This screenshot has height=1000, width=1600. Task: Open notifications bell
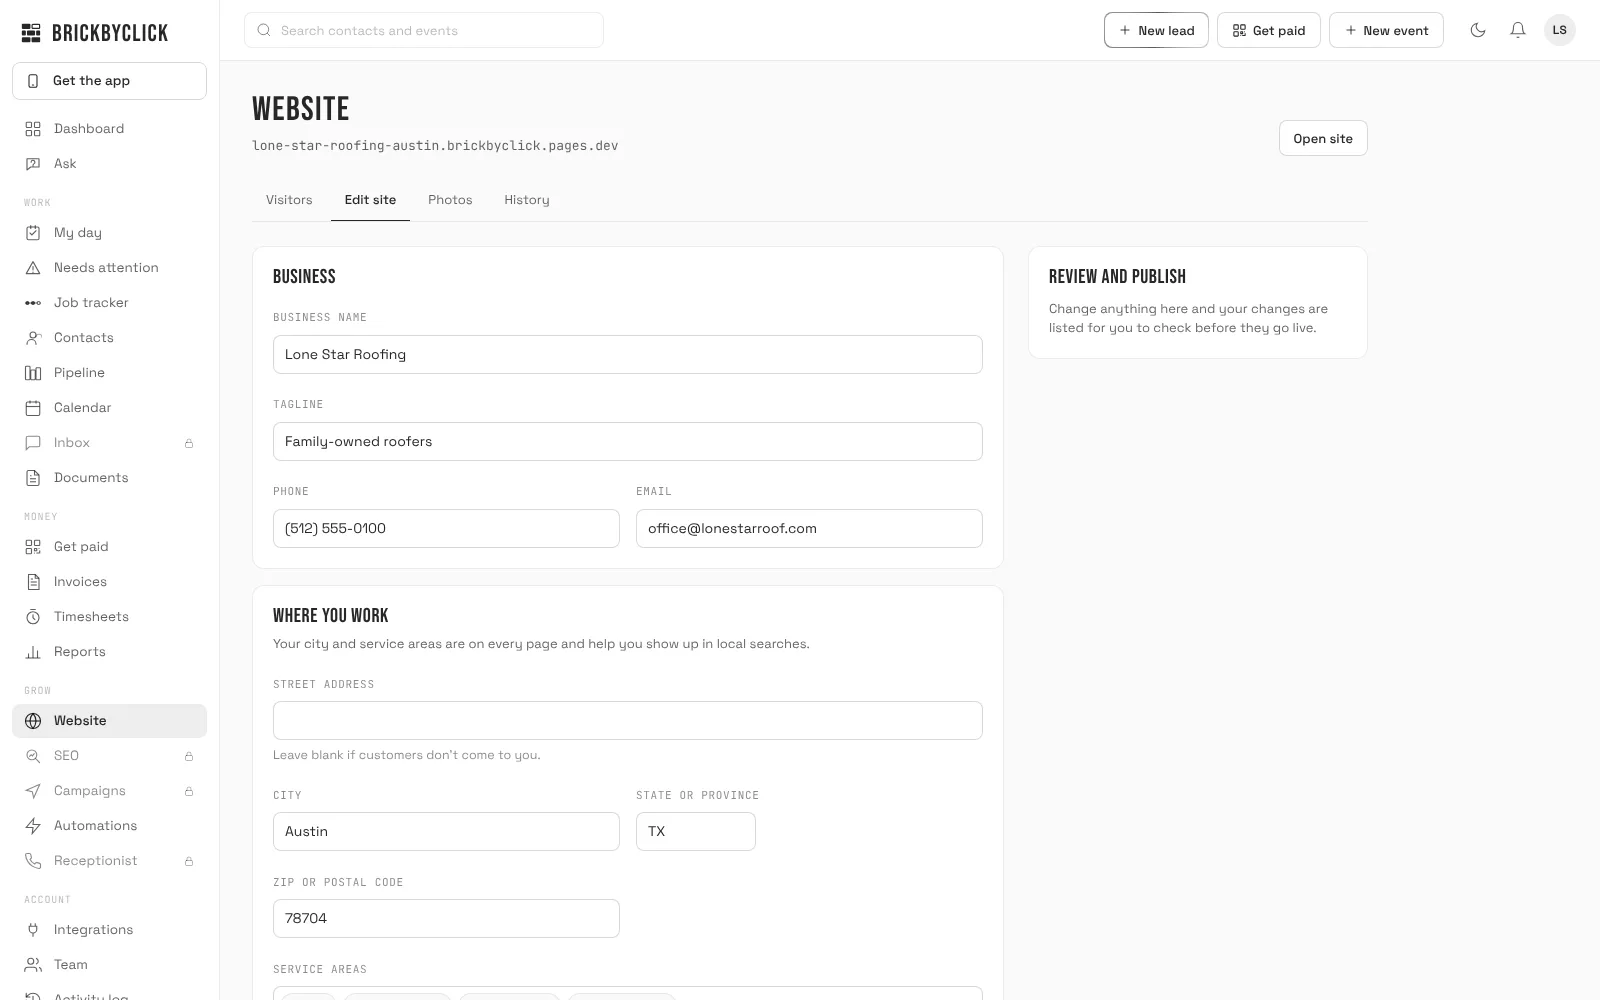[x=1518, y=30]
